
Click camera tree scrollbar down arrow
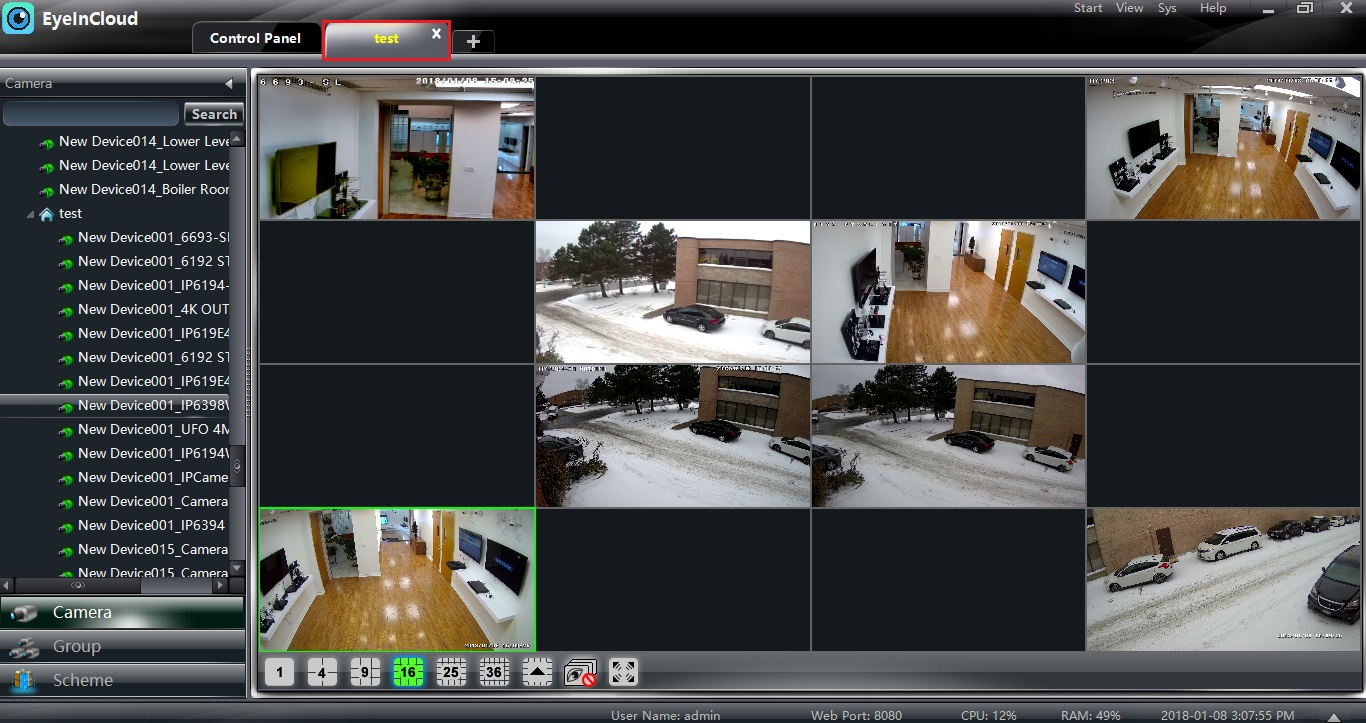(237, 569)
